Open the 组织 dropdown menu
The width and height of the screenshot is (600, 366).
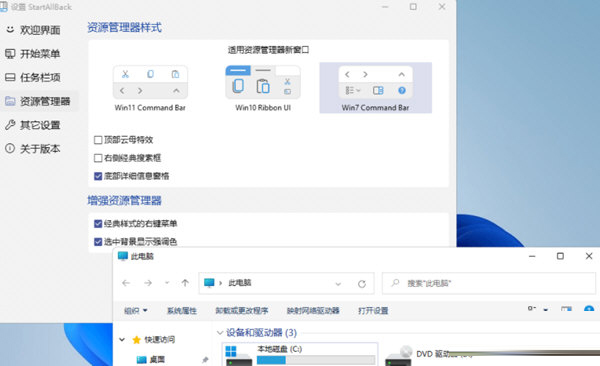(x=136, y=310)
